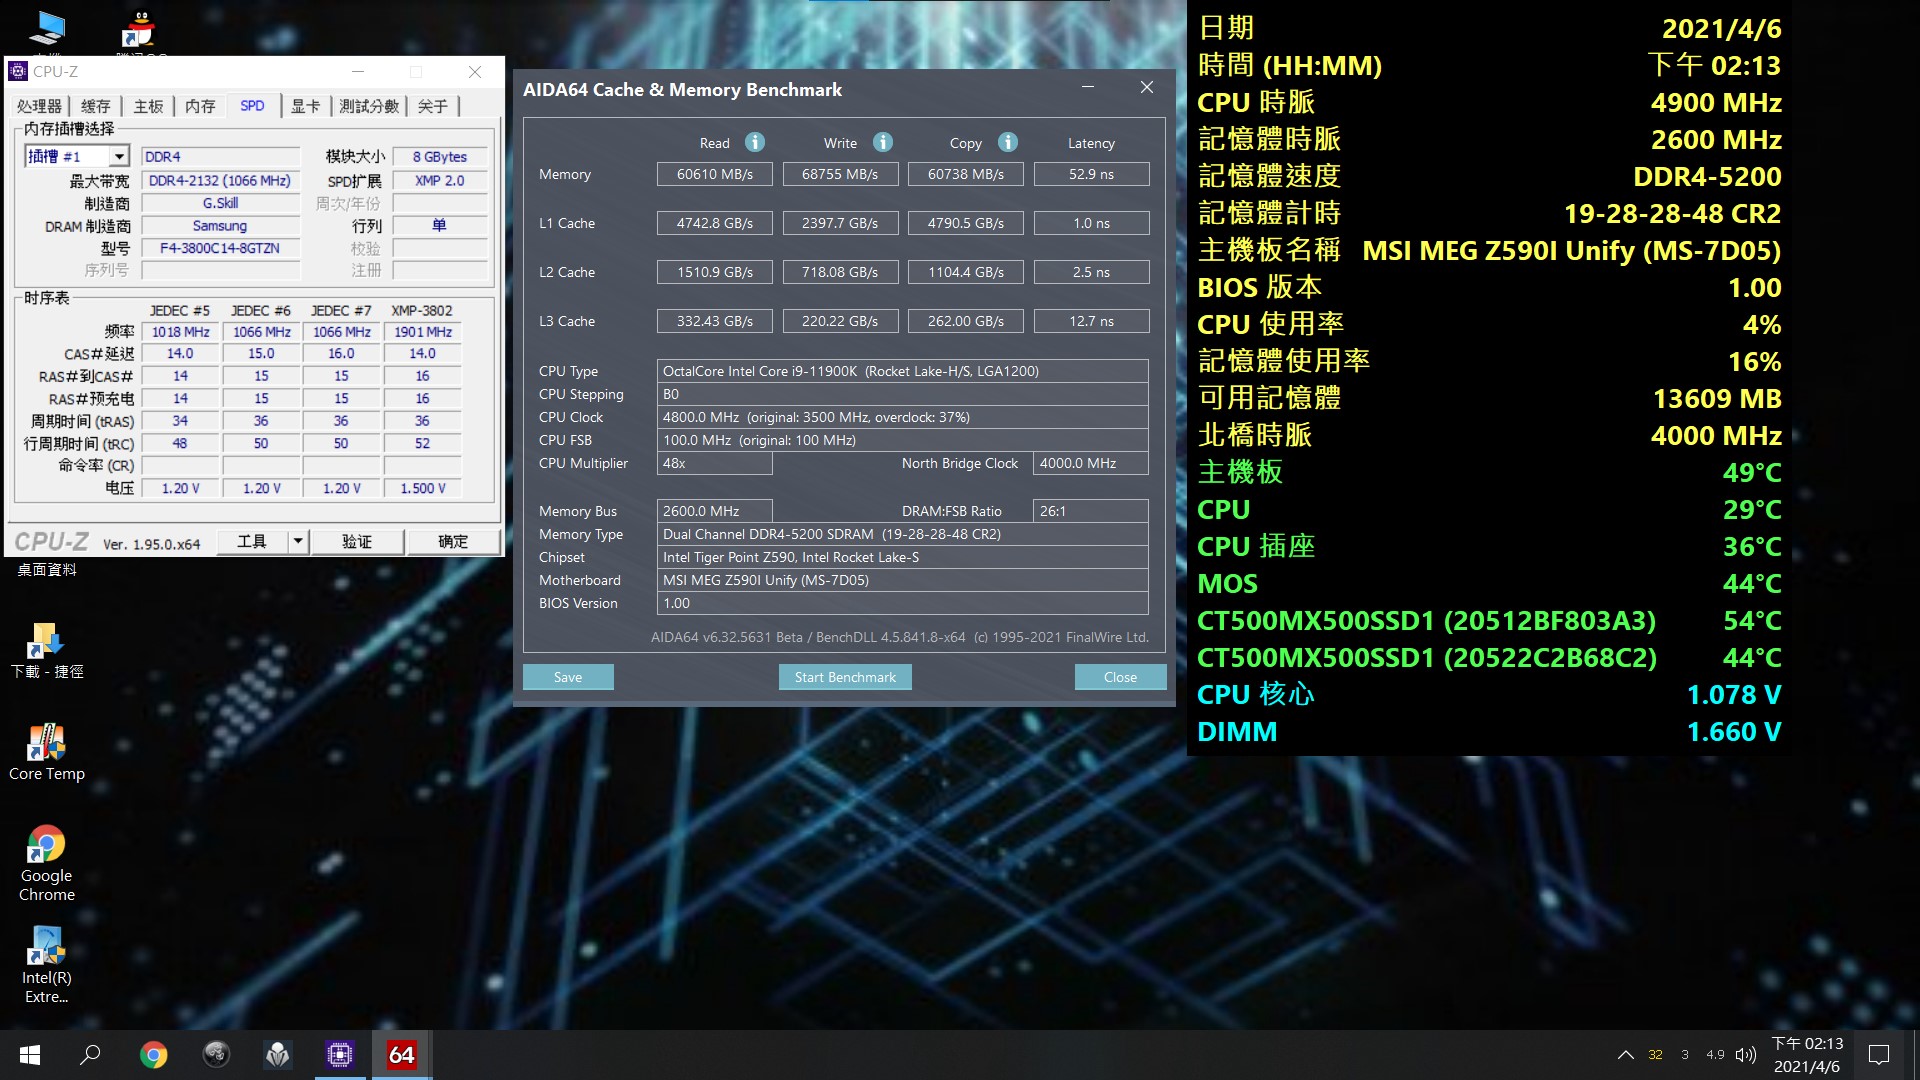Screen dimensions: 1920x1080
Task: Switch to the 缓存 tab in CPU-Z
Action: (96, 106)
